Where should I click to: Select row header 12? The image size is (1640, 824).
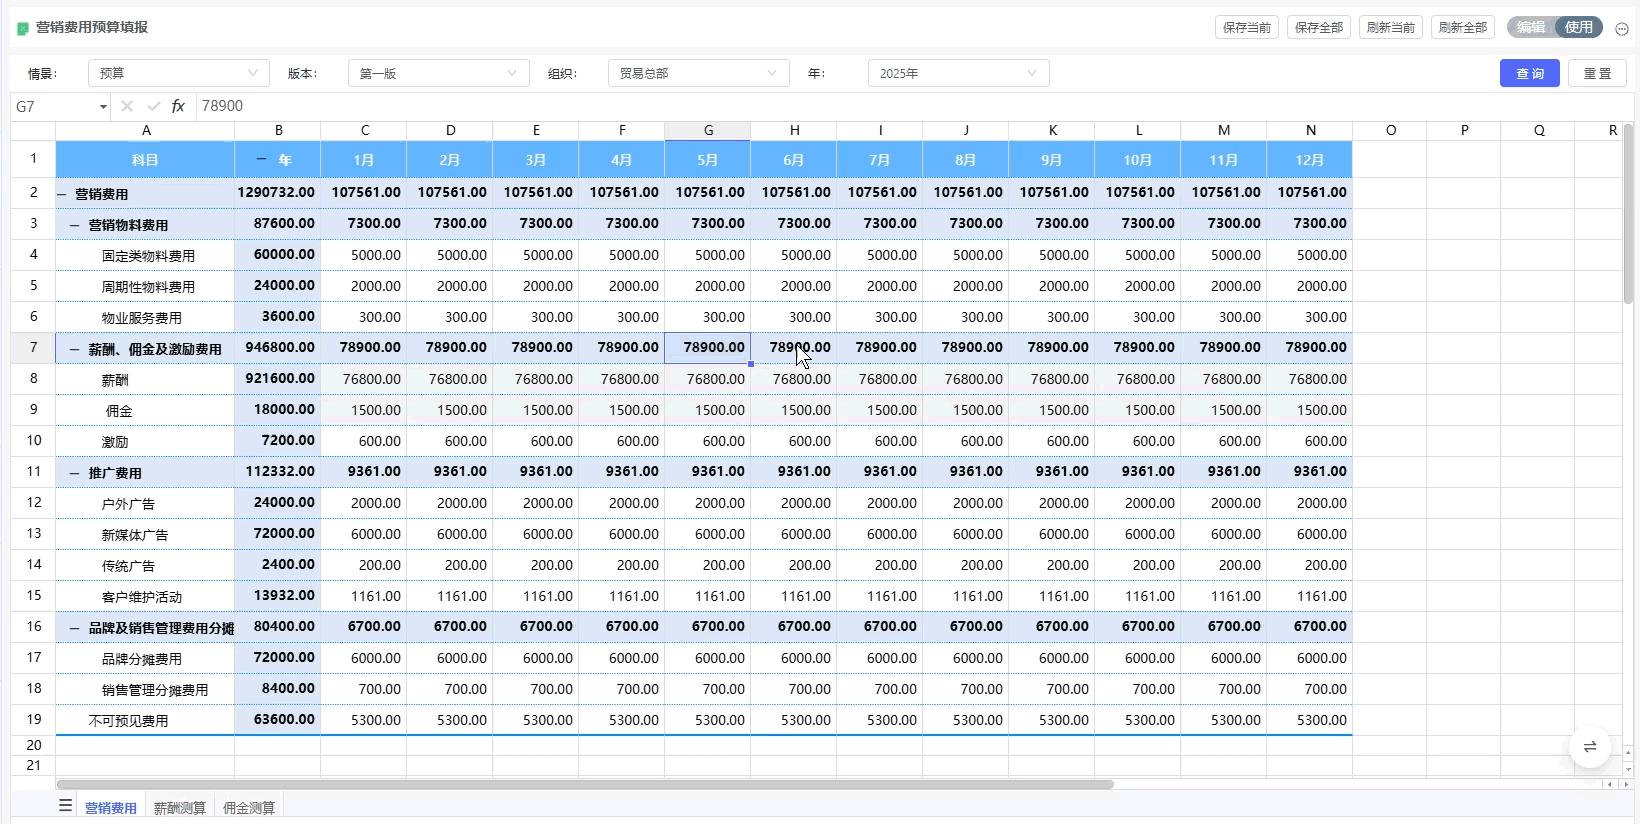point(33,503)
